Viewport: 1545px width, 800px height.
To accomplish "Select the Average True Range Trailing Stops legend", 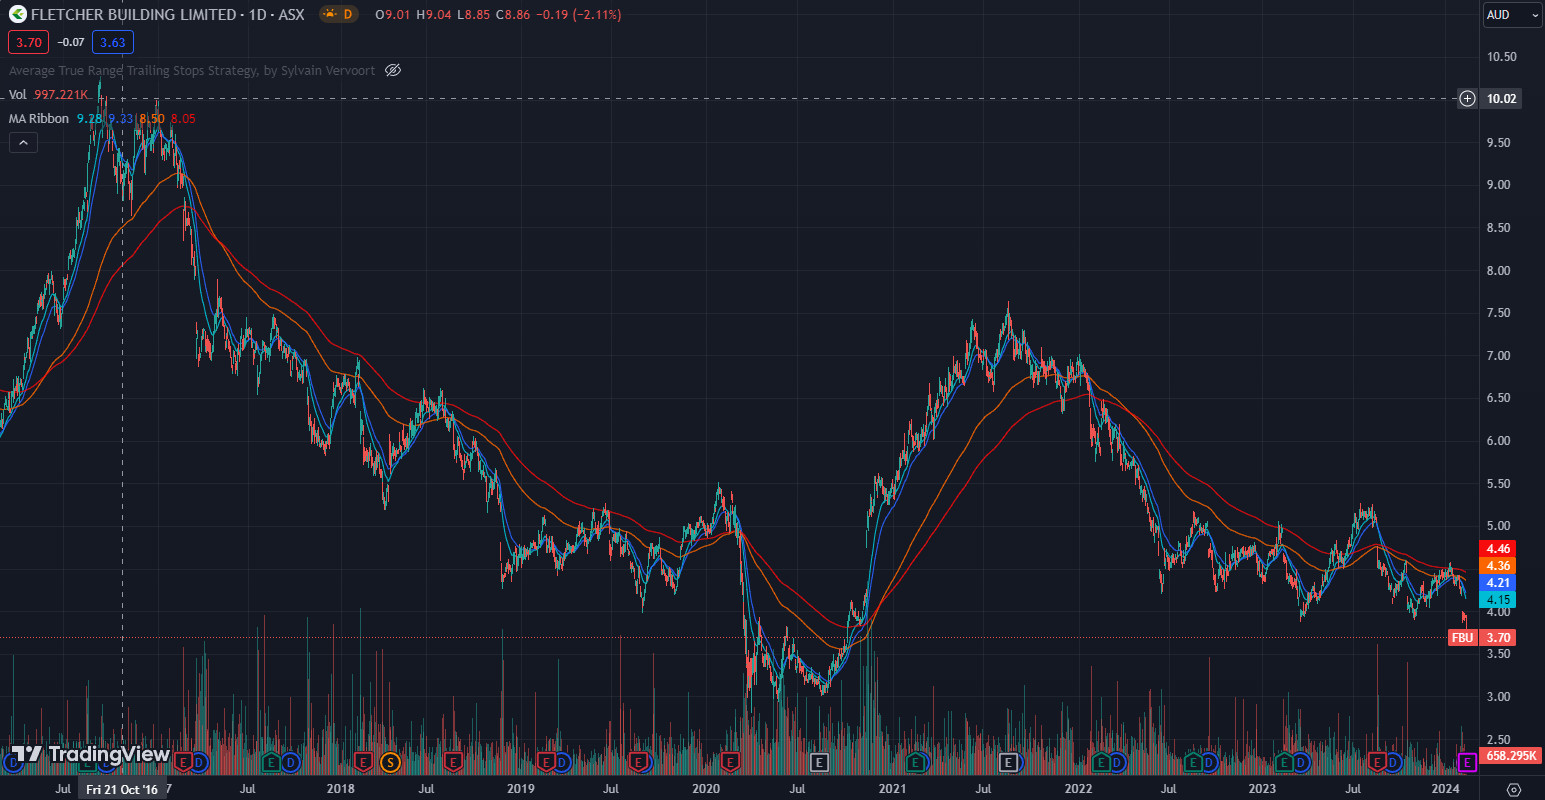I will pos(192,70).
